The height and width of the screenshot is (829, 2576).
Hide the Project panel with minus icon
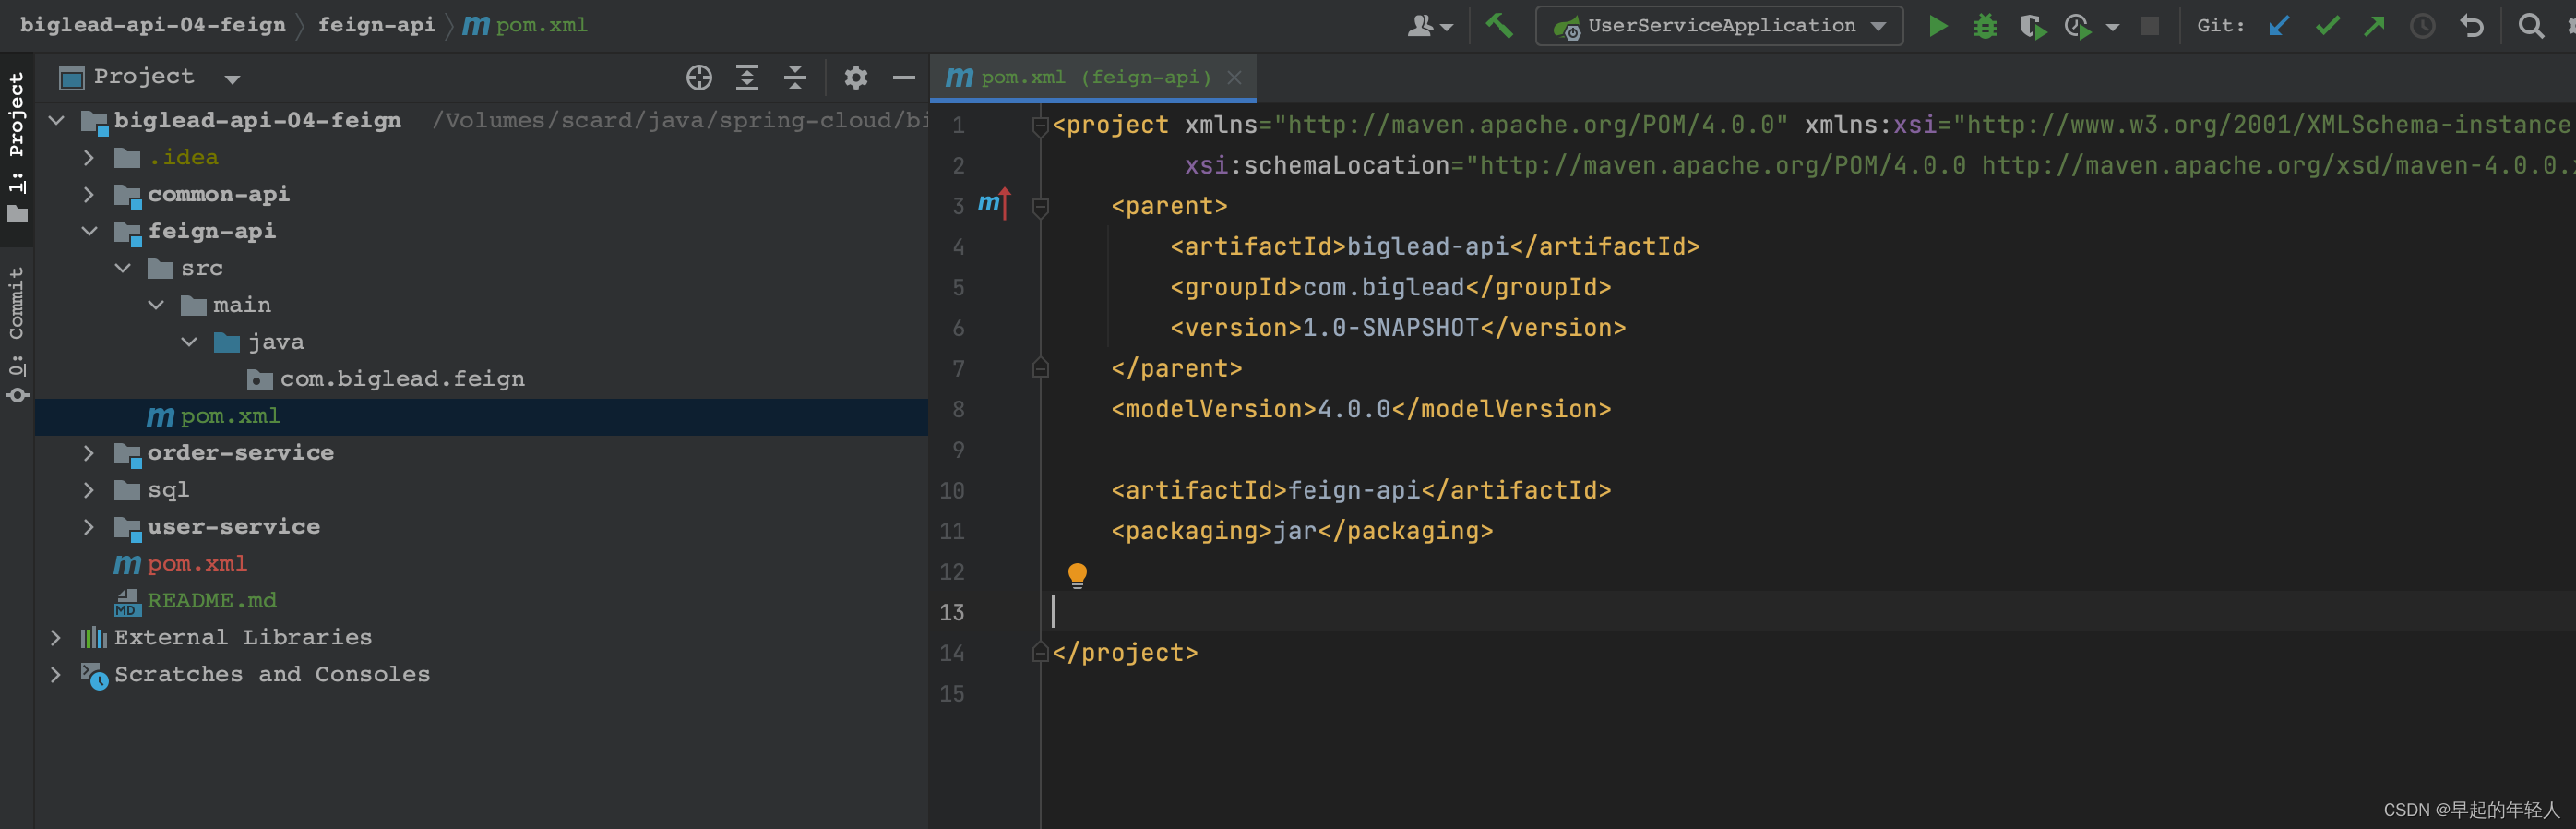[x=904, y=78]
